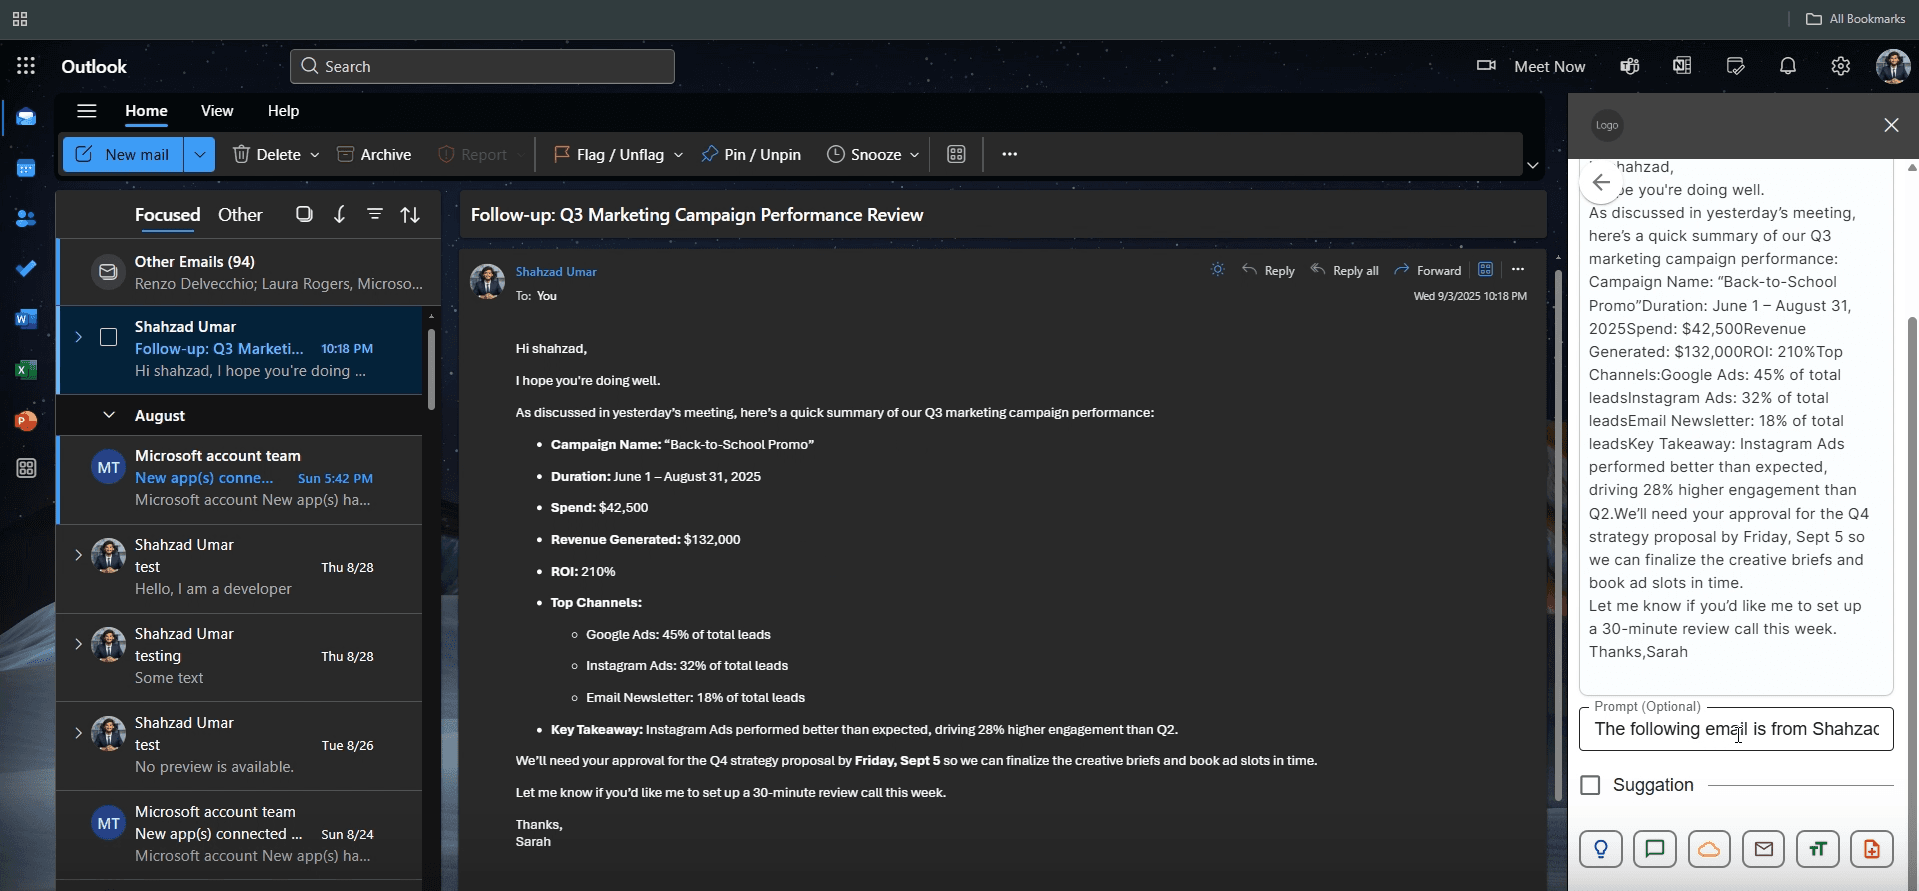The height and width of the screenshot is (891, 1919).
Task: Select the Help ribbon tab
Action: pos(283,111)
